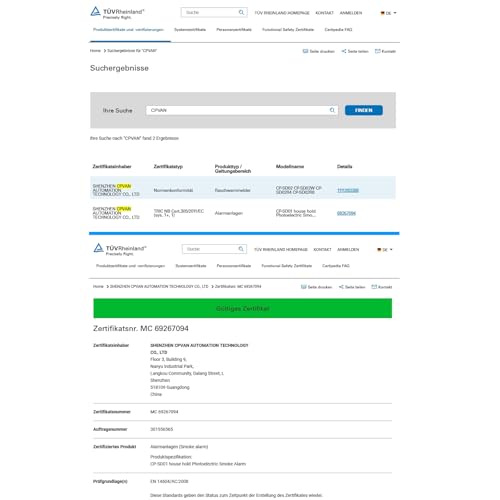Select the 'Personenzertifikate' tab in top navigation
This screenshot has width=500, height=500.
(x=234, y=30)
